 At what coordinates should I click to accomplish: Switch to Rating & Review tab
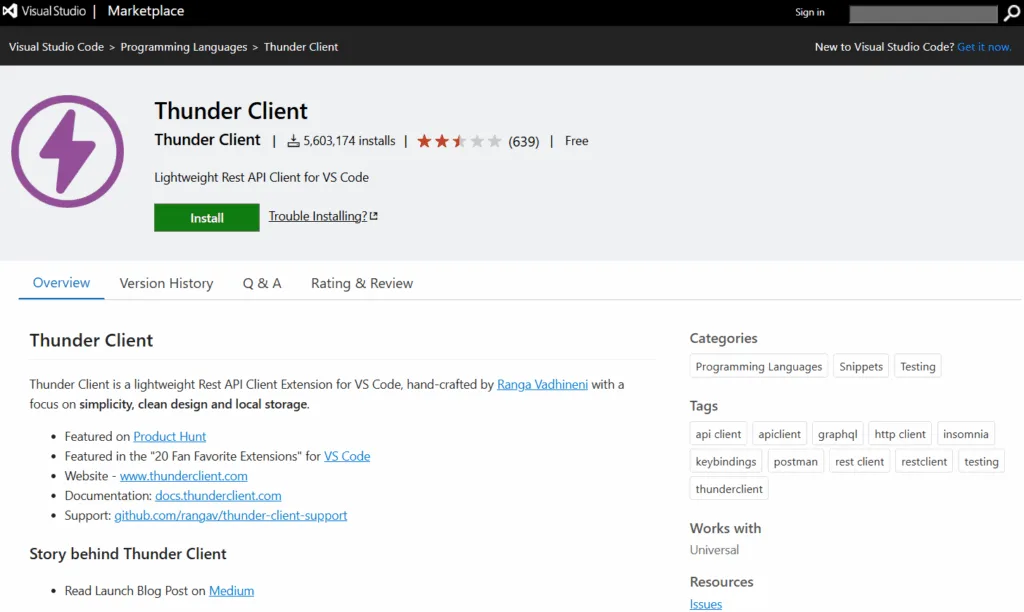pyautogui.click(x=362, y=283)
